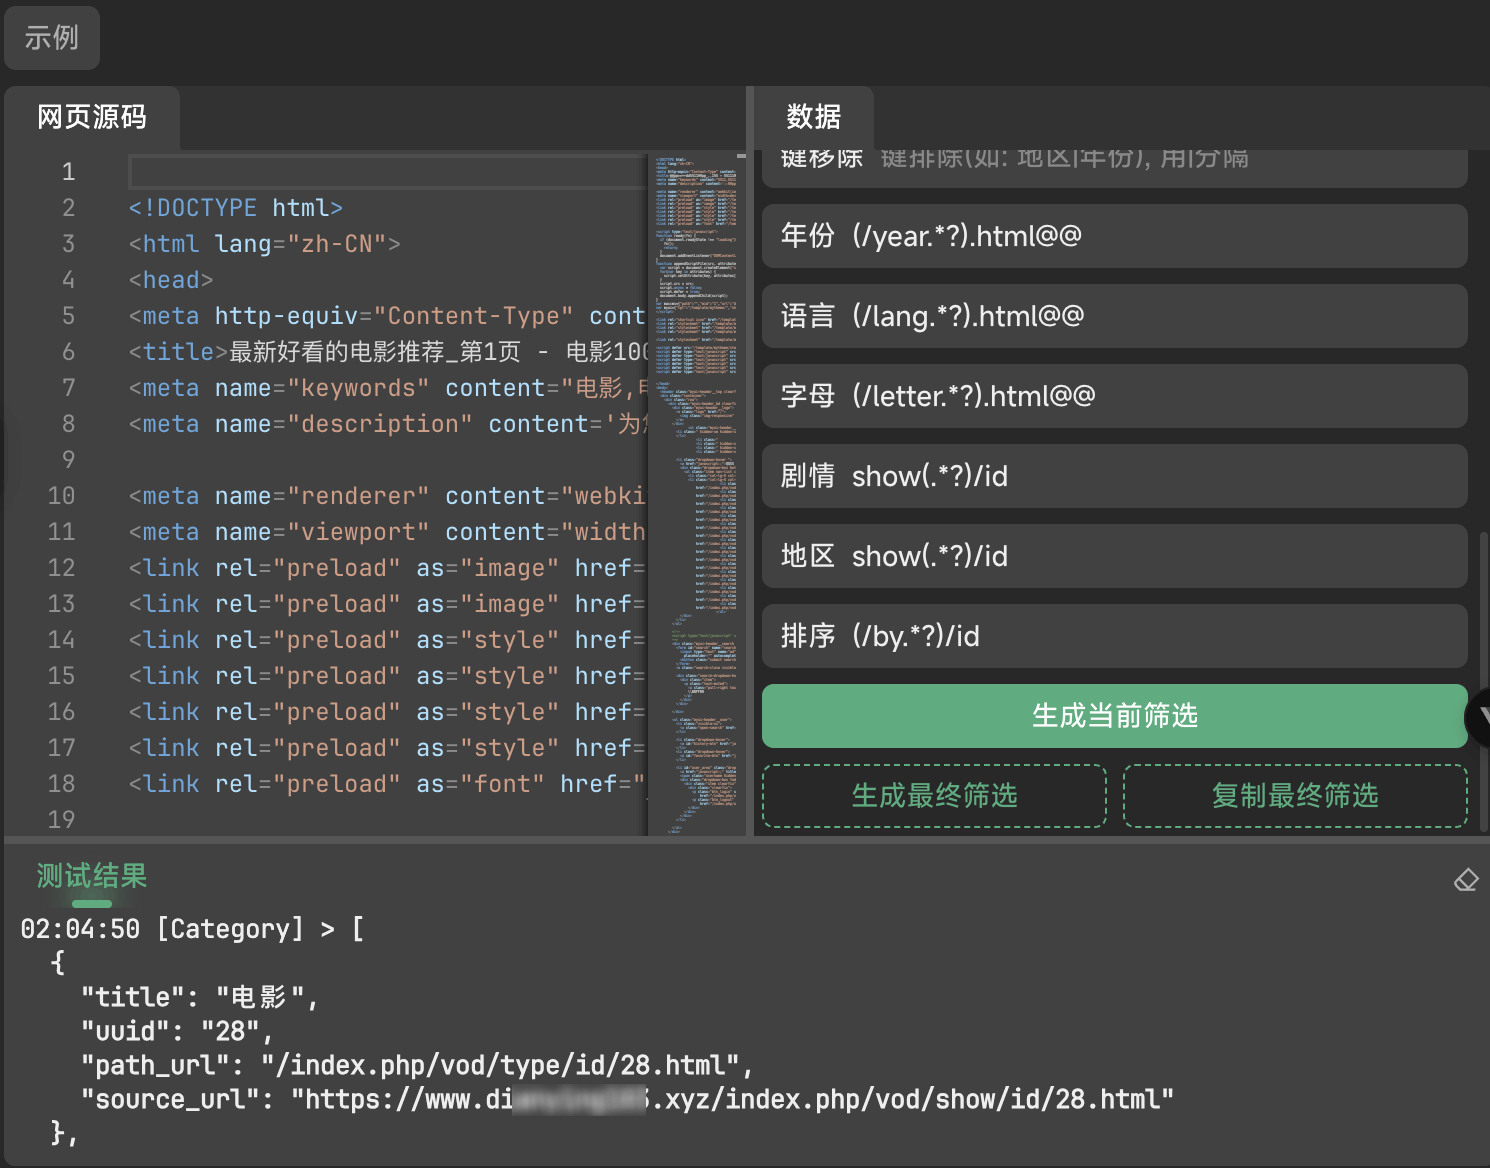1490x1168 pixels.
Task: Focus the 排序 /by pattern field
Action: point(1150,636)
